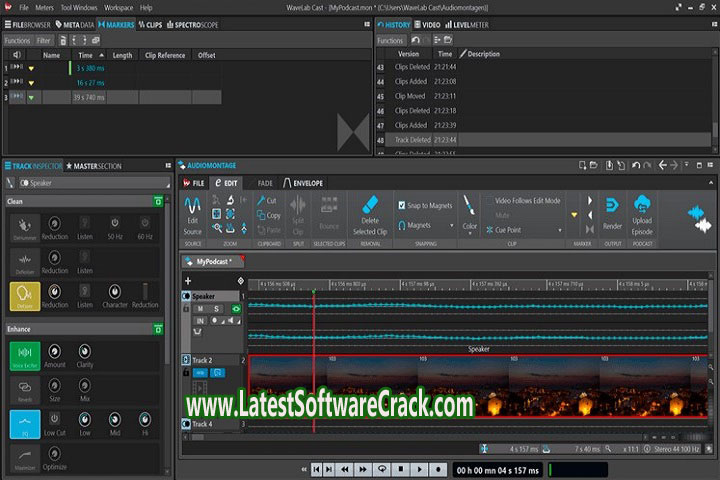
Task: Adjust the Voice Exciter Amount knob
Action: click(55, 351)
